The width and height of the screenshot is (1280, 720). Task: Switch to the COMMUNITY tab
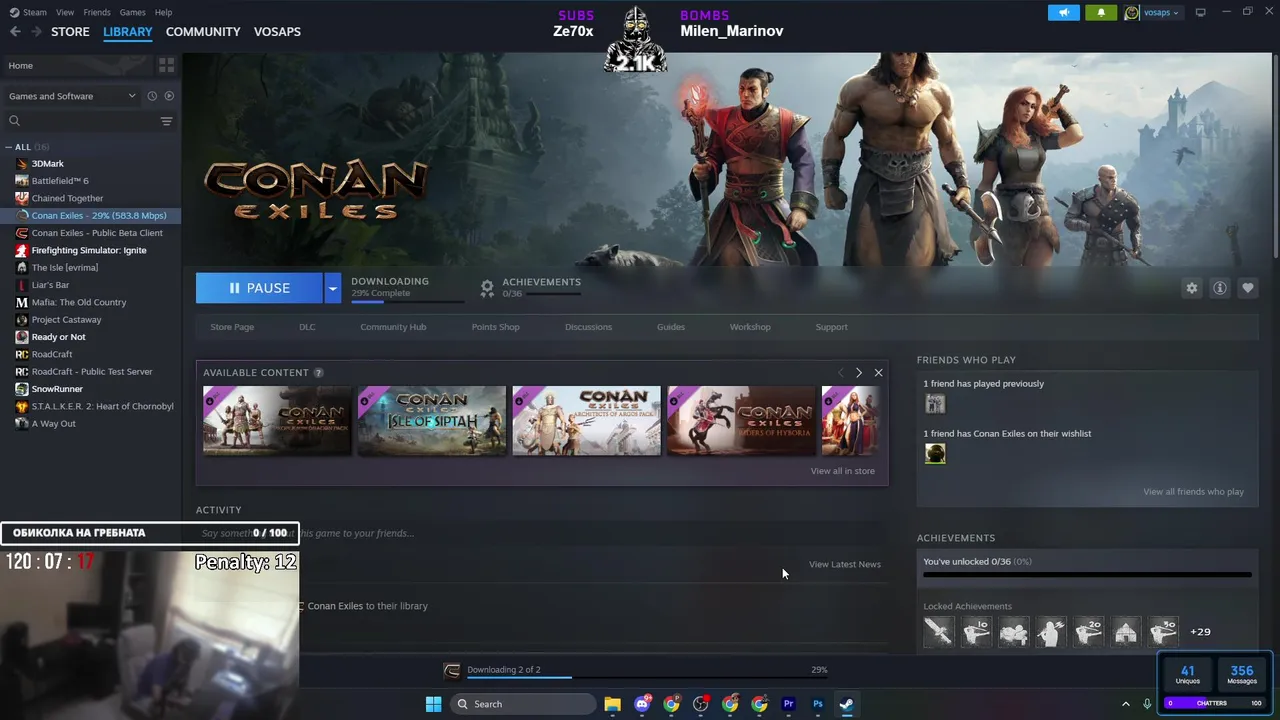tap(203, 32)
